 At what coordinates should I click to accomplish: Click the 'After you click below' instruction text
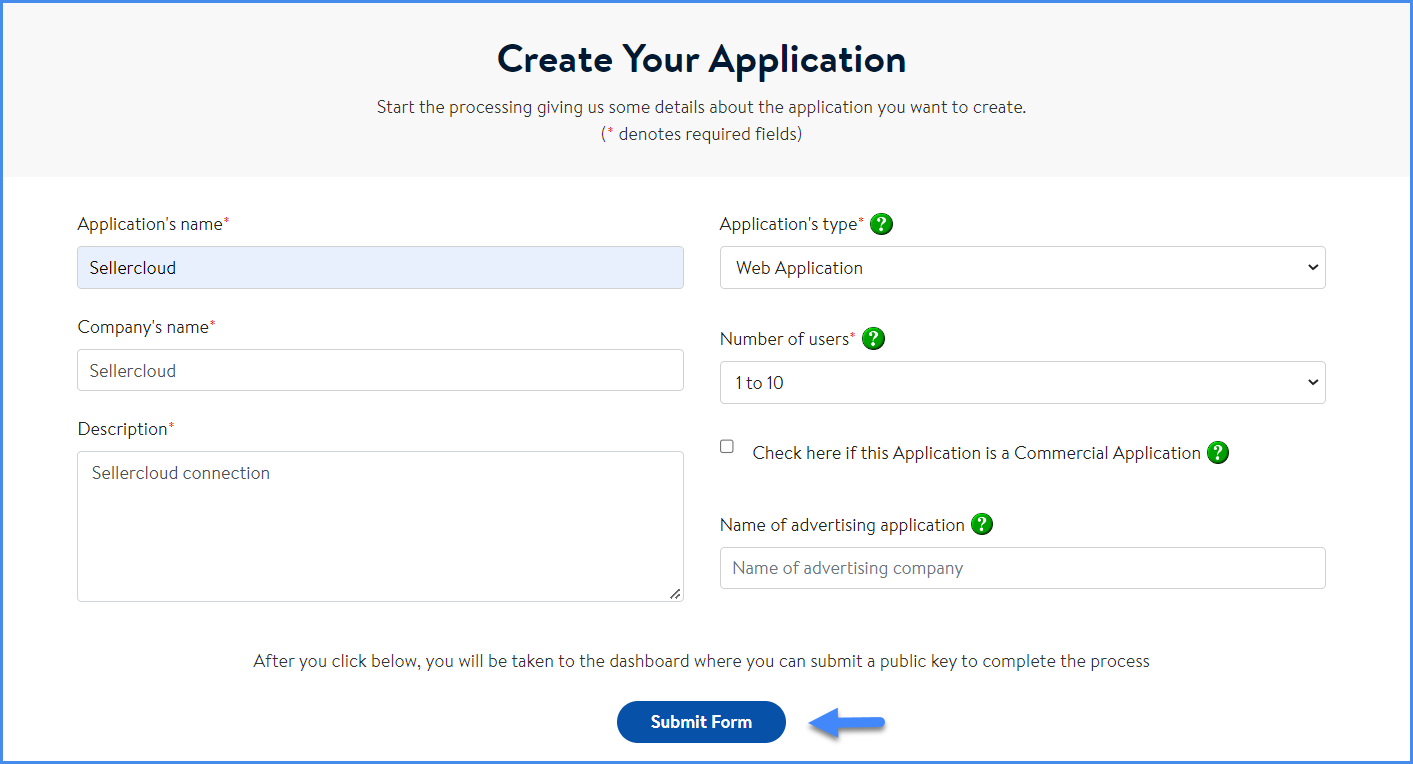coord(701,661)
